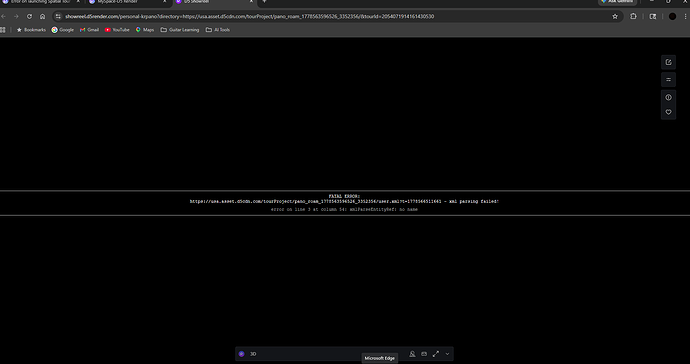The width and height of the screenshot is (690, 364).
Task: Open the YouTube bookmark
Action: pyautogui.click(x=117, y=30)
